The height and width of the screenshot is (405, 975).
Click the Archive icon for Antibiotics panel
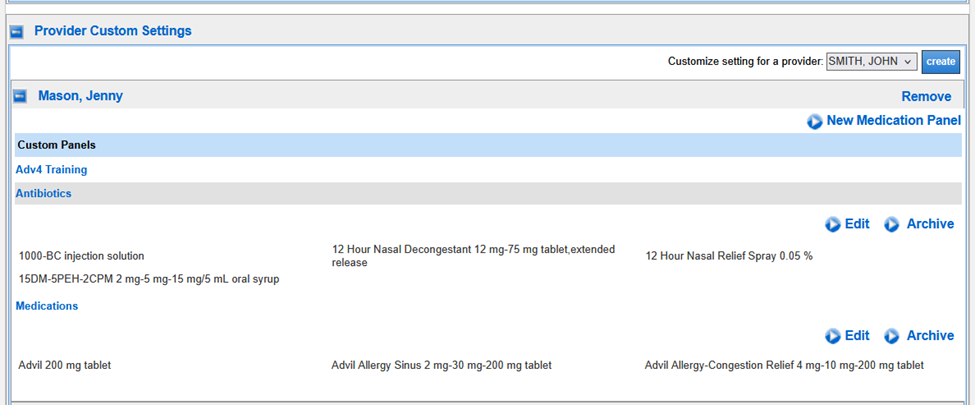click(x=892, y=225)
